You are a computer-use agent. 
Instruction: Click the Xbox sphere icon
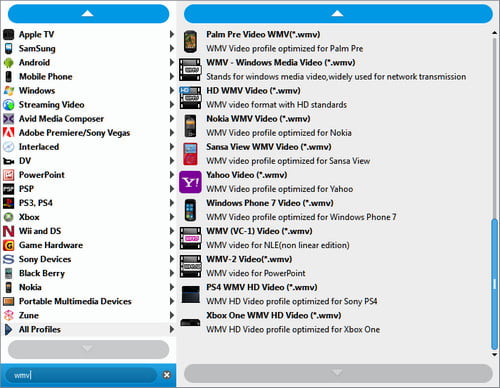click(9, 217)
